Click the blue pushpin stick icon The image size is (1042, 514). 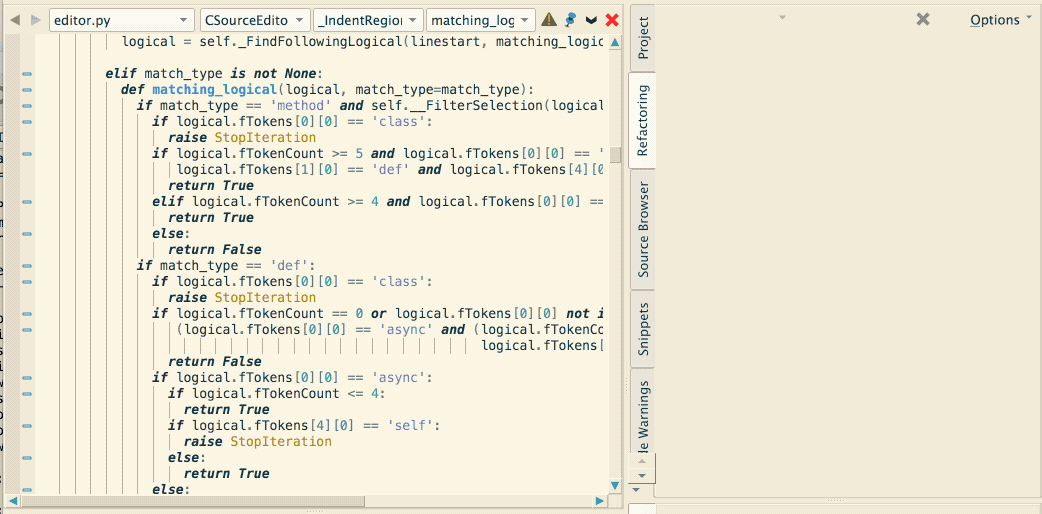[x=570, y=20]
